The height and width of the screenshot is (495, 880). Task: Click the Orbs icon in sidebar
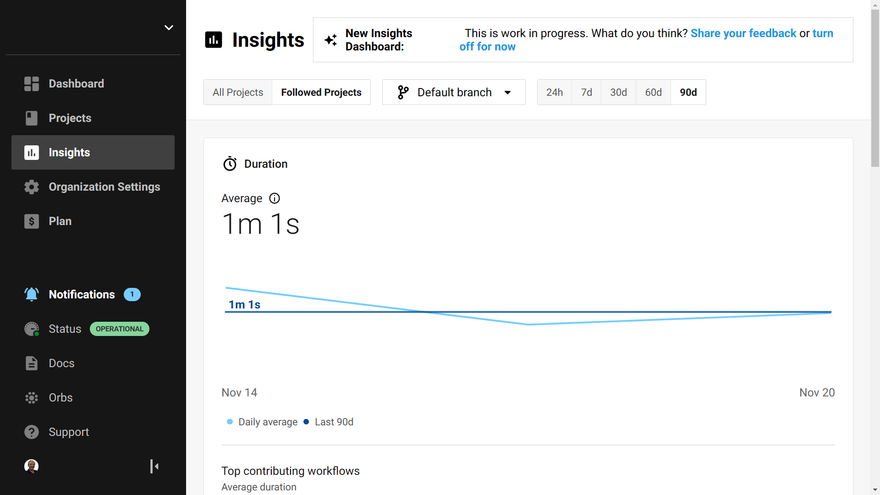coord(31,398)
